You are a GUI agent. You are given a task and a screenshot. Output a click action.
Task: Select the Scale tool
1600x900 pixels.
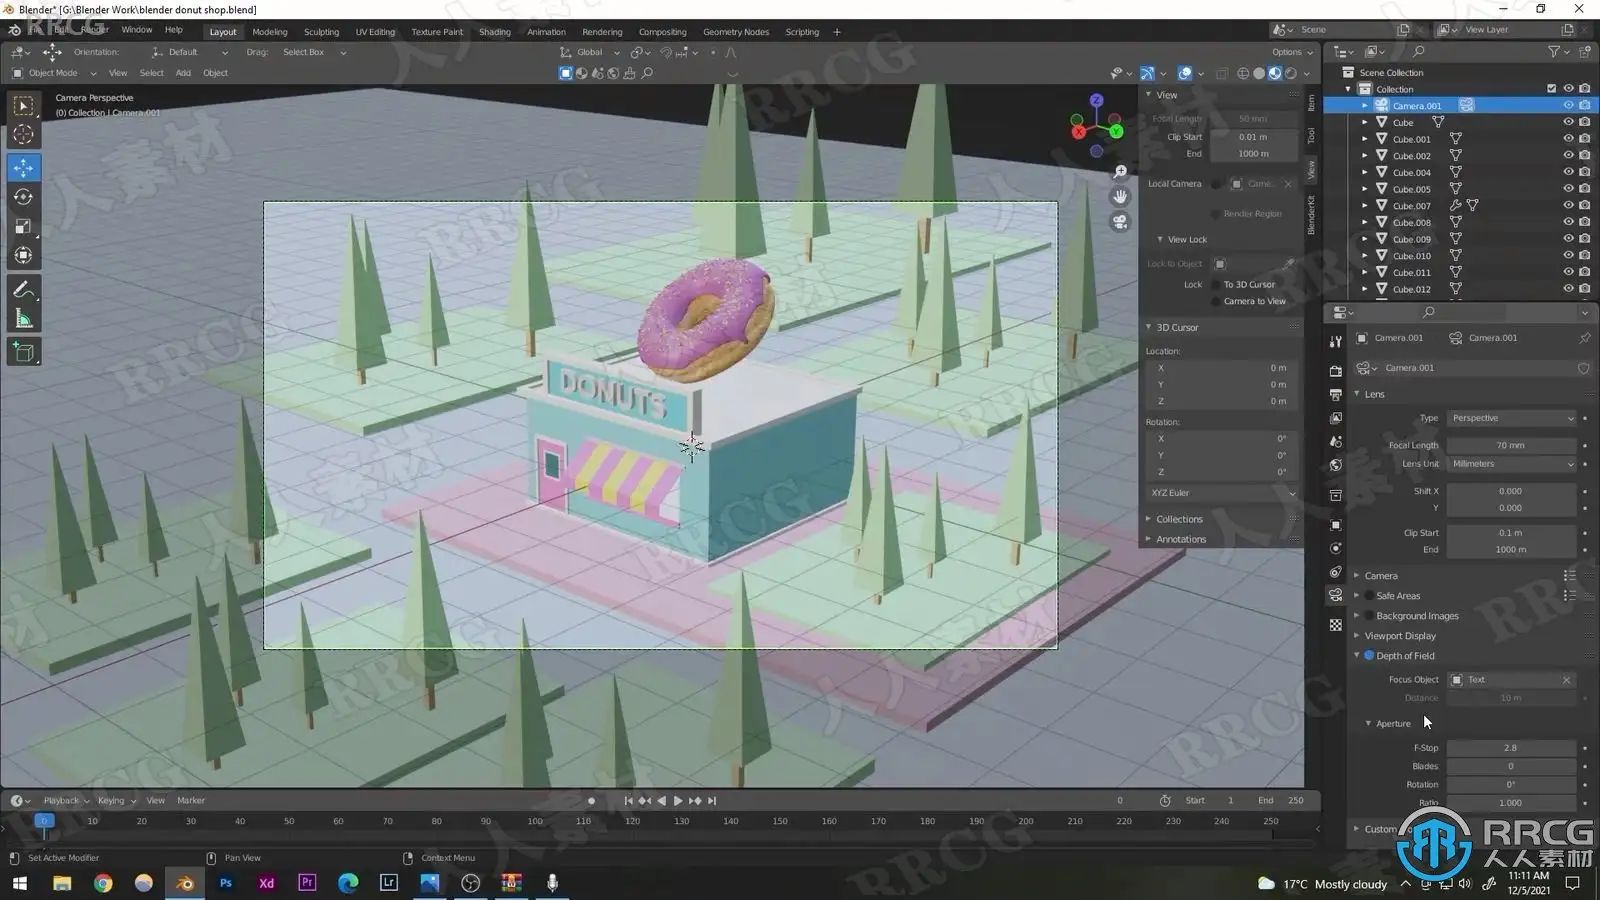pyautogui.click(x=23, y=227)
